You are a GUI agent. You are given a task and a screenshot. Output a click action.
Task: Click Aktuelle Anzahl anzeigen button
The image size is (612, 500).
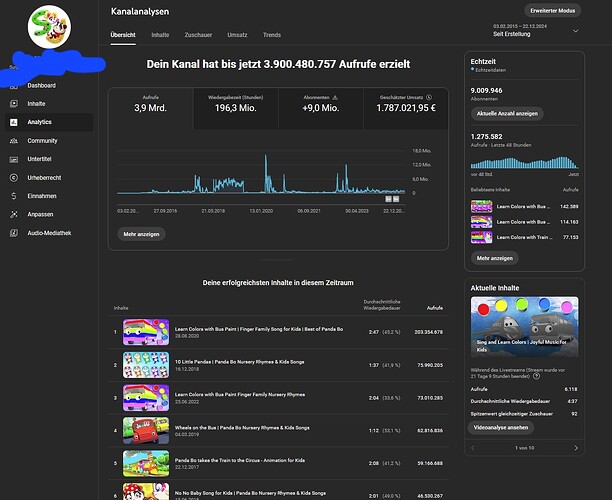coord(507,114)
